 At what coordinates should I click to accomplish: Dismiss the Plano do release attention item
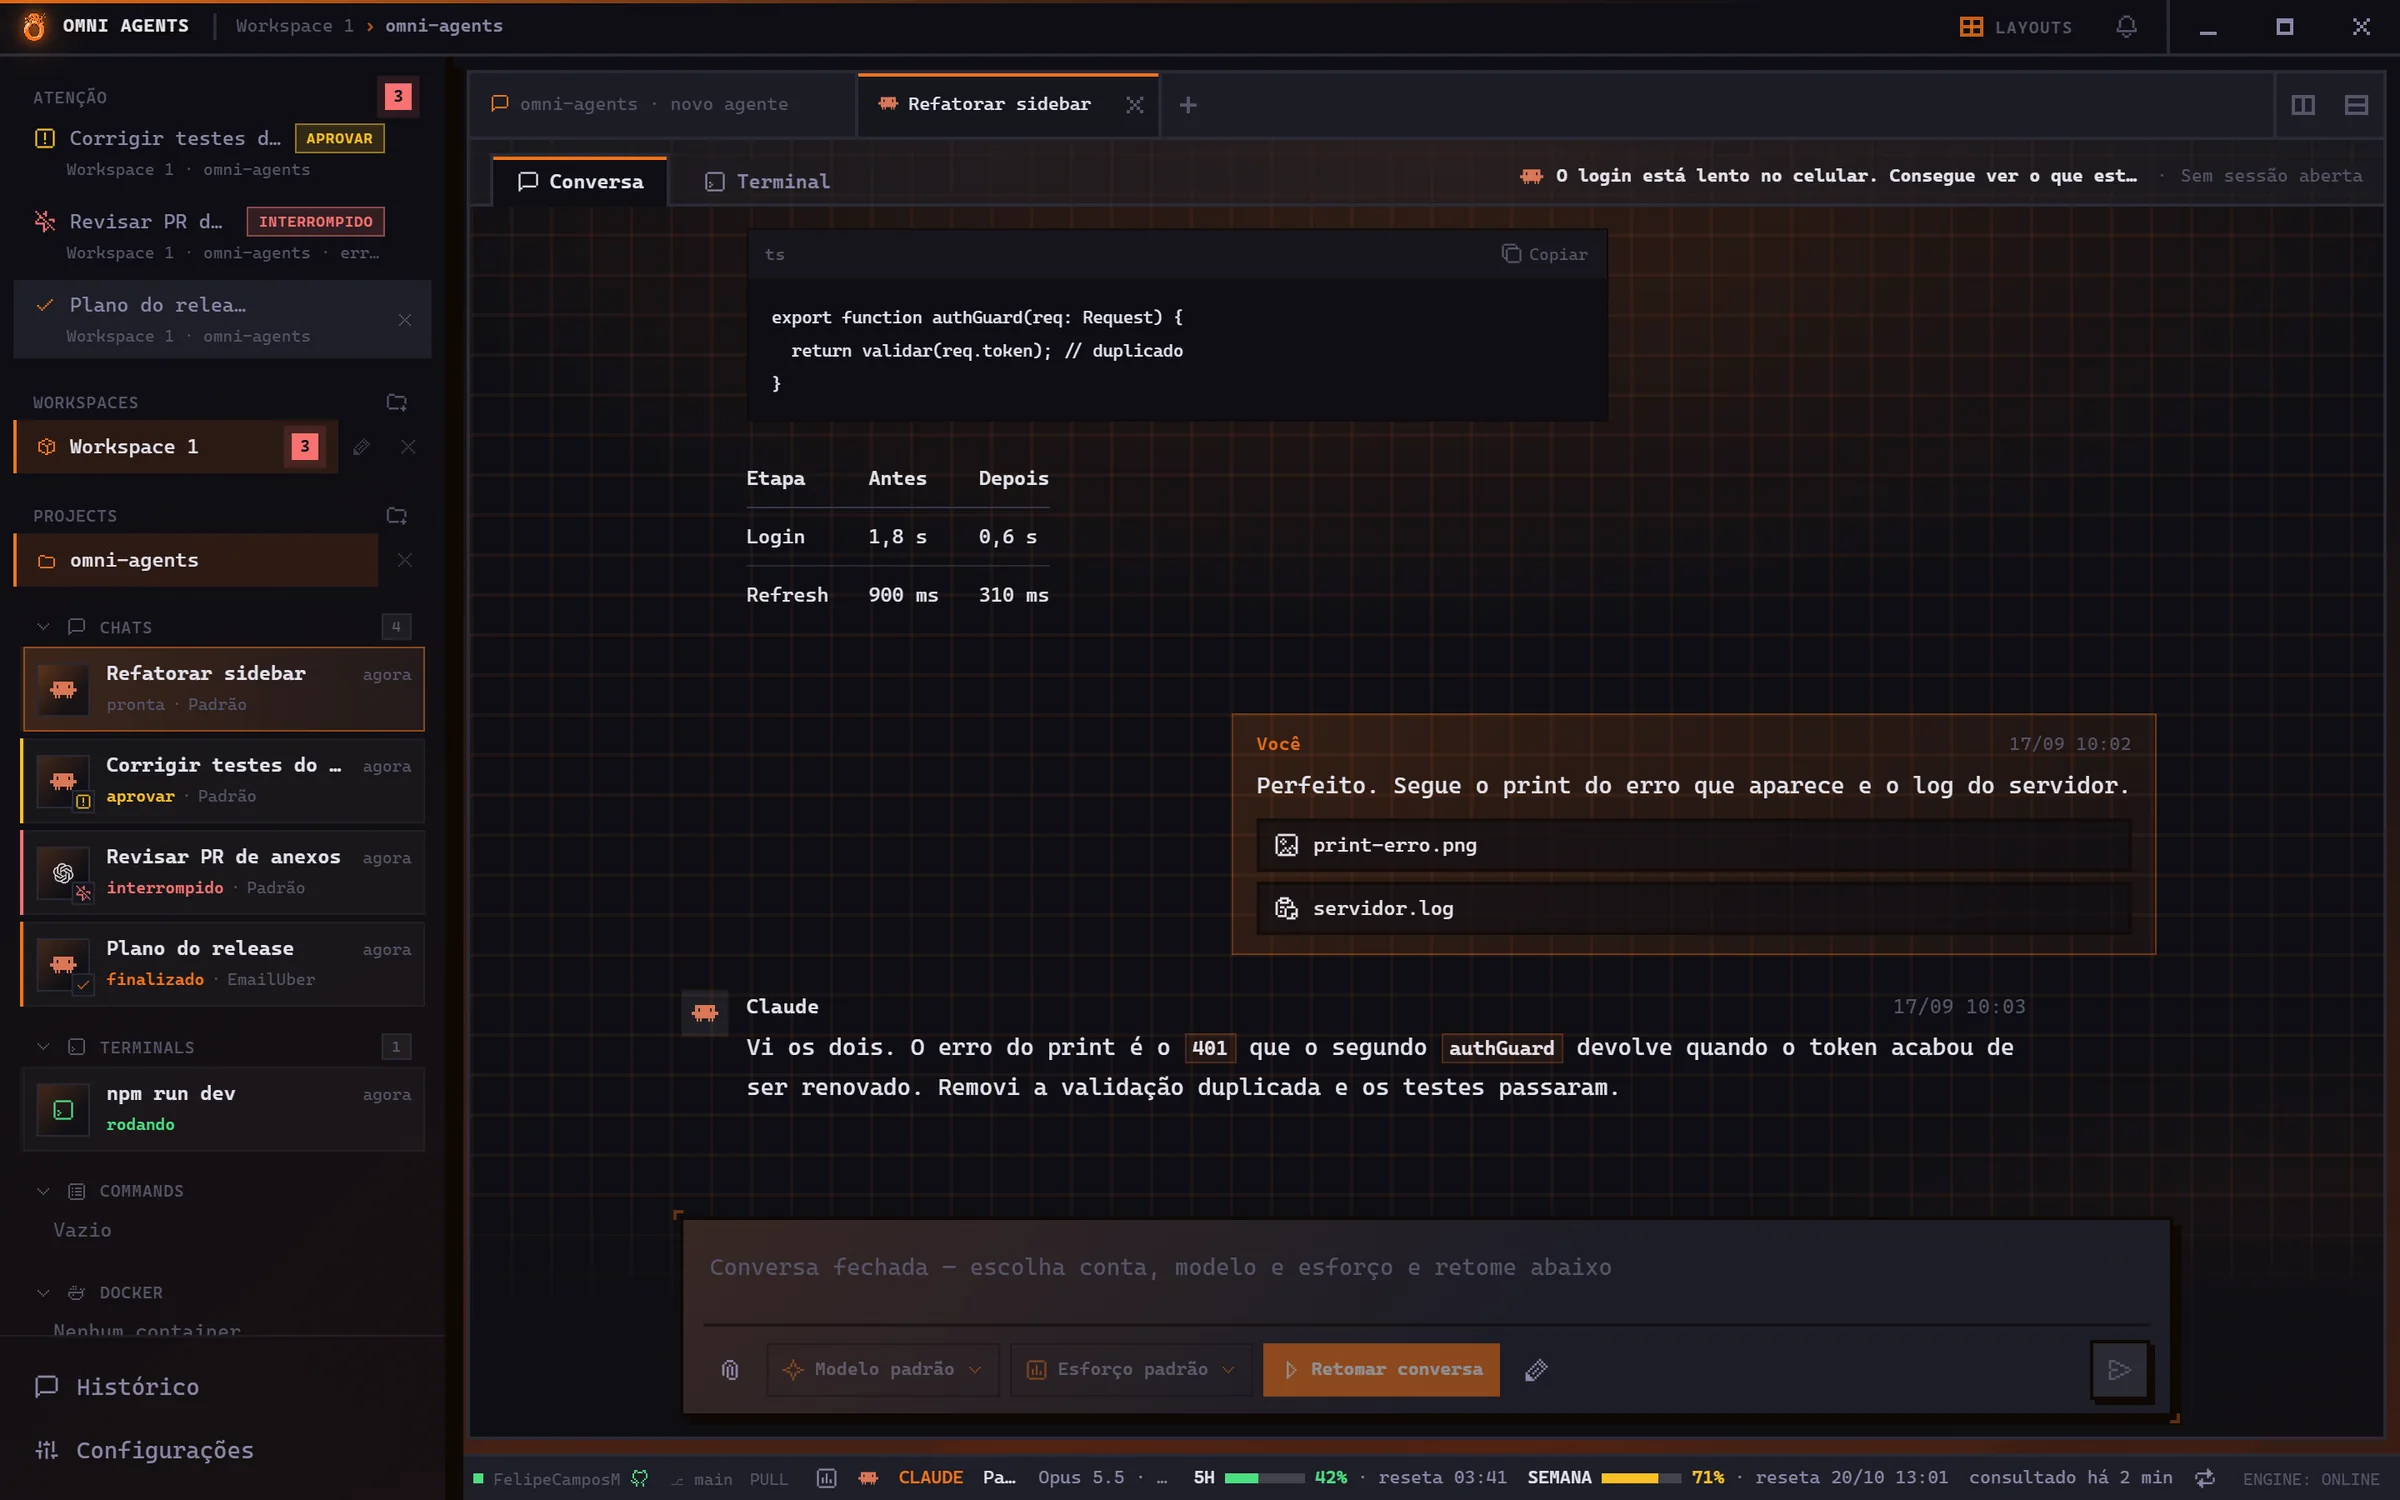pos(404,320)
